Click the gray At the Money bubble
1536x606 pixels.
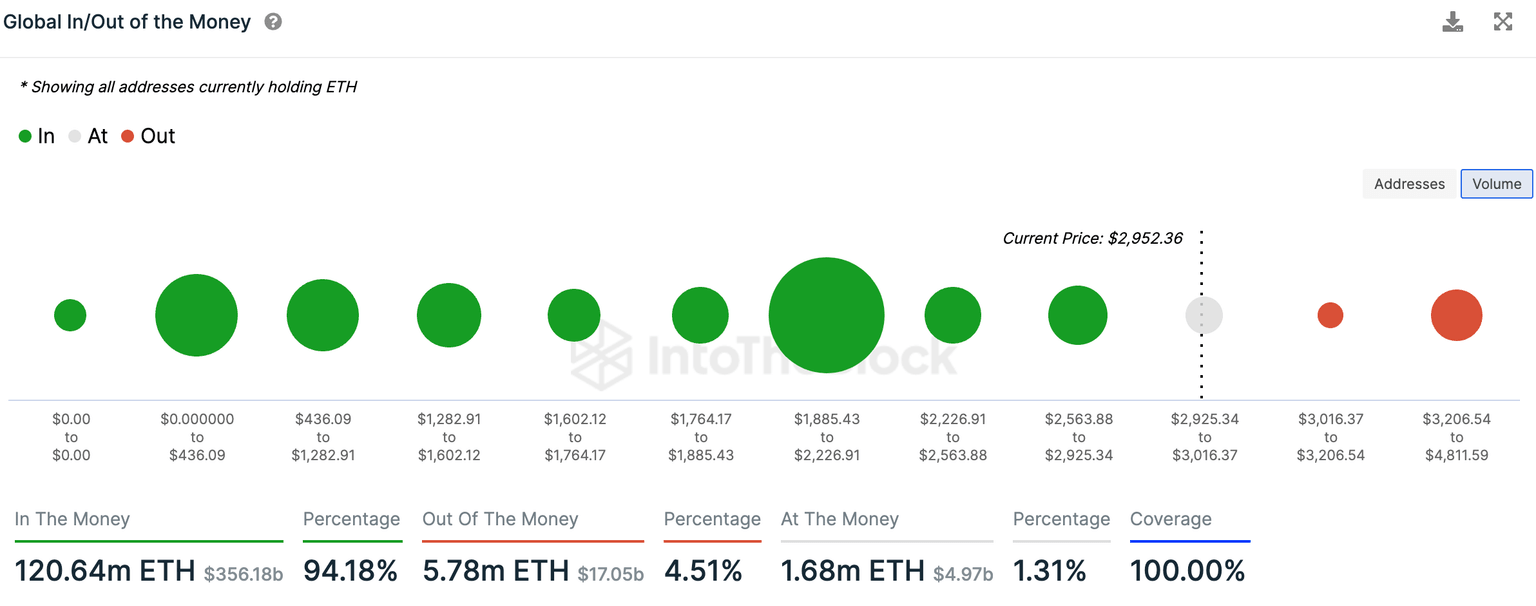pyautogui.click(x=1204, y=315)
